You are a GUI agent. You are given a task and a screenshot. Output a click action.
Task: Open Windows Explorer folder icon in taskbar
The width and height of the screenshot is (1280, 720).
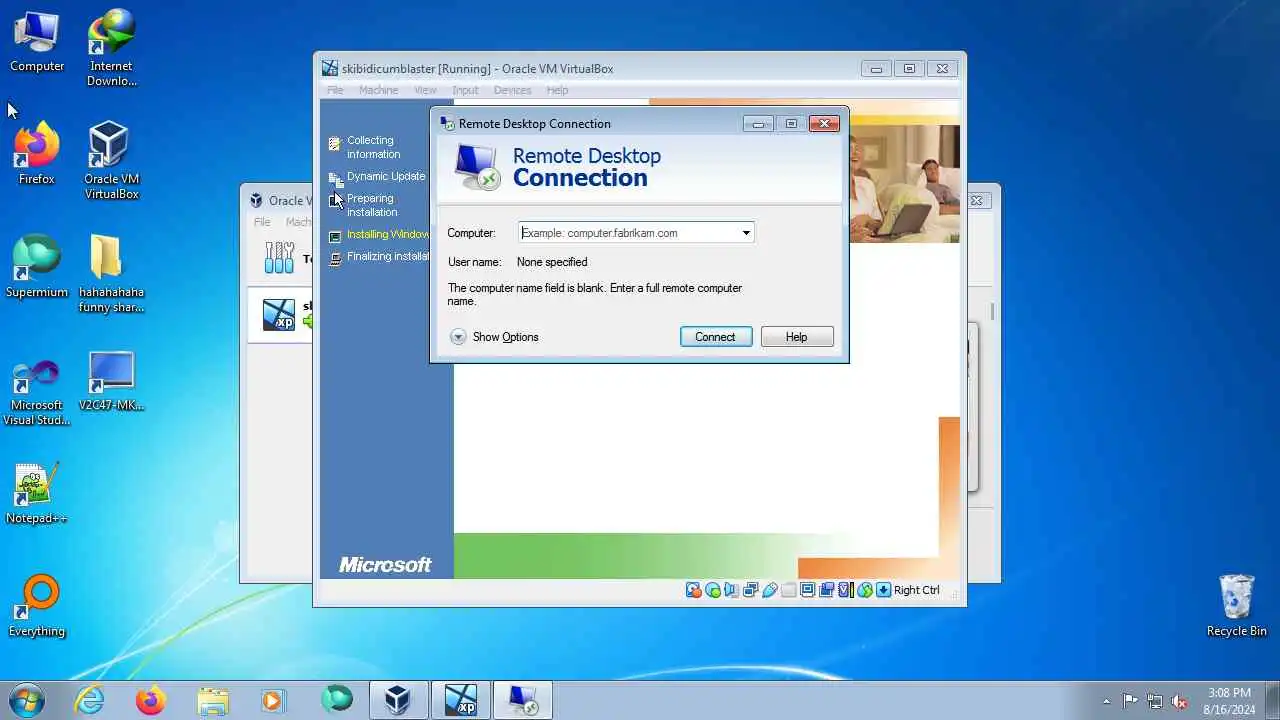click(213, 699)
